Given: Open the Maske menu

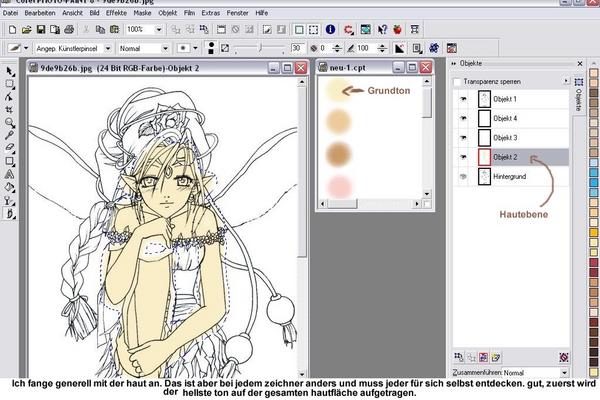Looking at the screenshot, I should [142, 13].
